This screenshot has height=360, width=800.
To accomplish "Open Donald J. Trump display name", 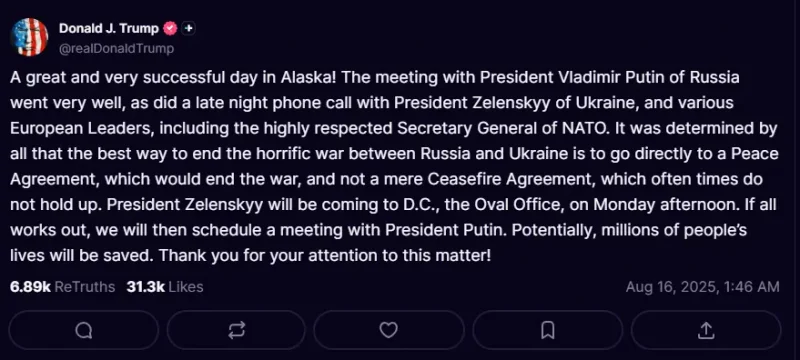I will pyautogui.click(x=109, y=29).
